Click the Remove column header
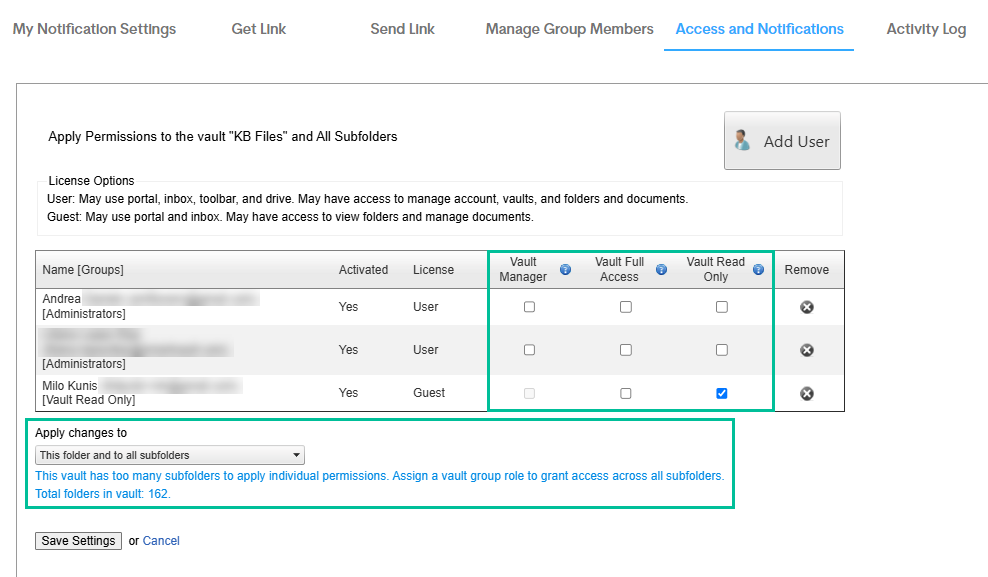The height and width of the screenshot is (577, 988). [807, 270]
